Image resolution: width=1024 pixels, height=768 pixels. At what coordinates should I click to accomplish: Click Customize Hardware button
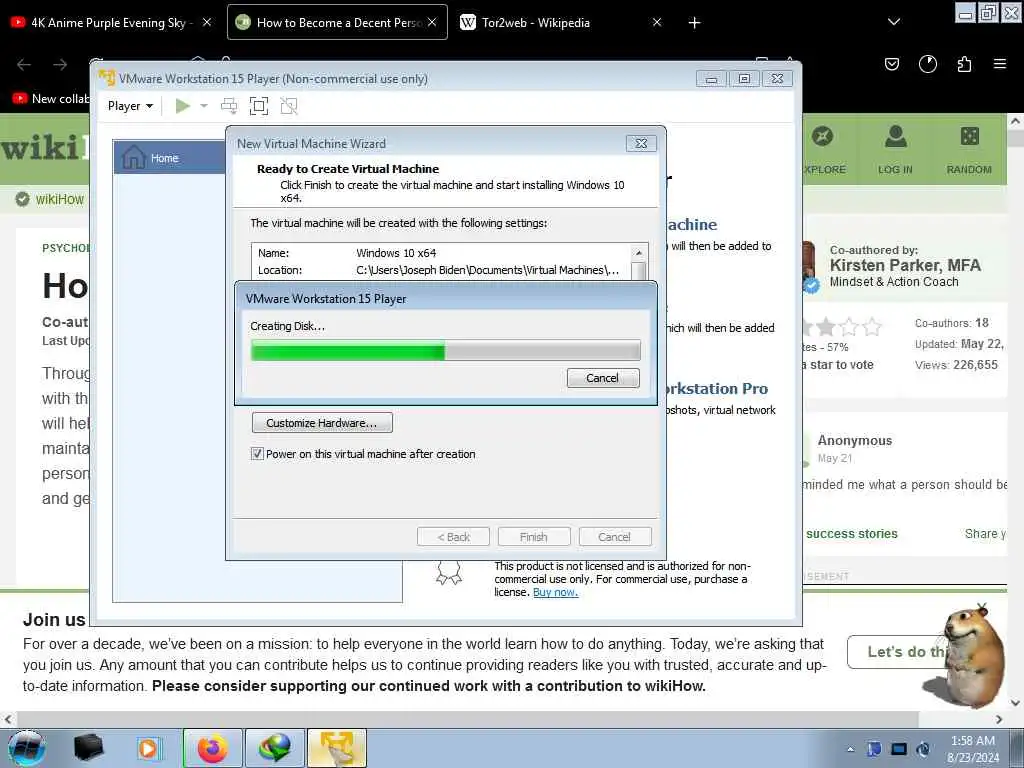[x=322, y=423]
